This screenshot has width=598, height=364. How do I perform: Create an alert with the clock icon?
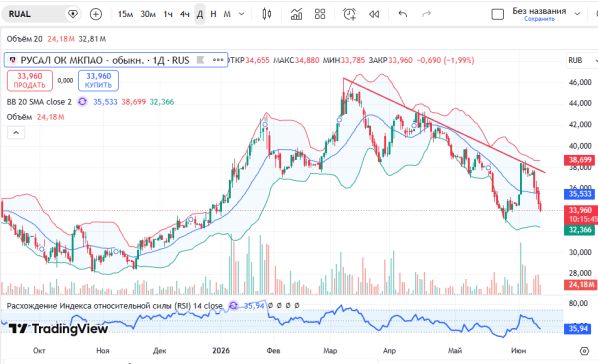pos(349,14)
